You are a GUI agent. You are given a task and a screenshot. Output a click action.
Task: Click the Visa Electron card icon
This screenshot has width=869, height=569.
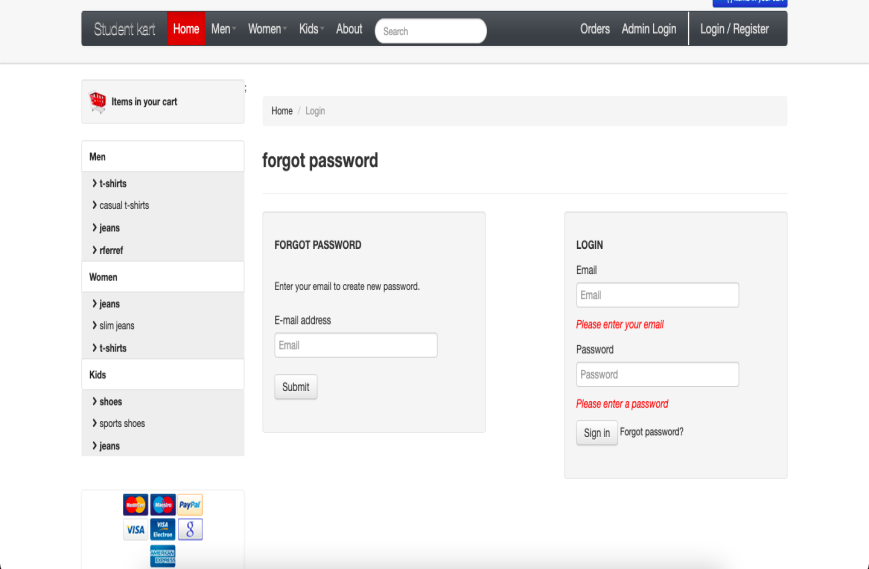point(162,529)
